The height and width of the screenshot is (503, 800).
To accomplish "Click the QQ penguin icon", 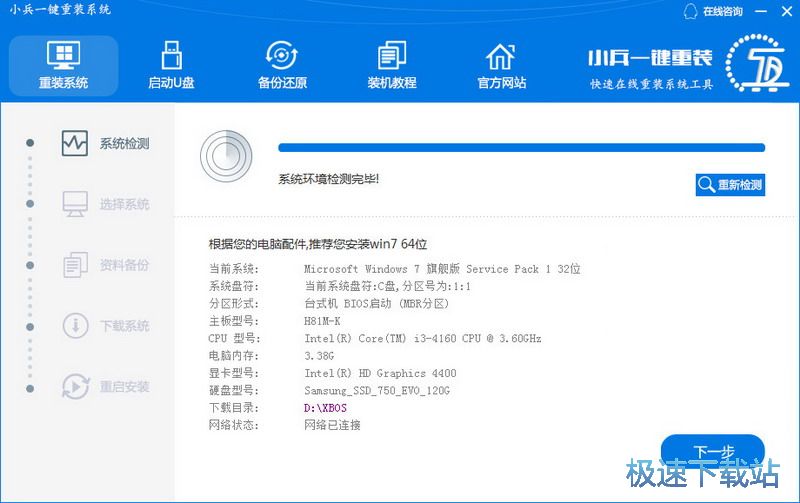I will coord(690,11).
